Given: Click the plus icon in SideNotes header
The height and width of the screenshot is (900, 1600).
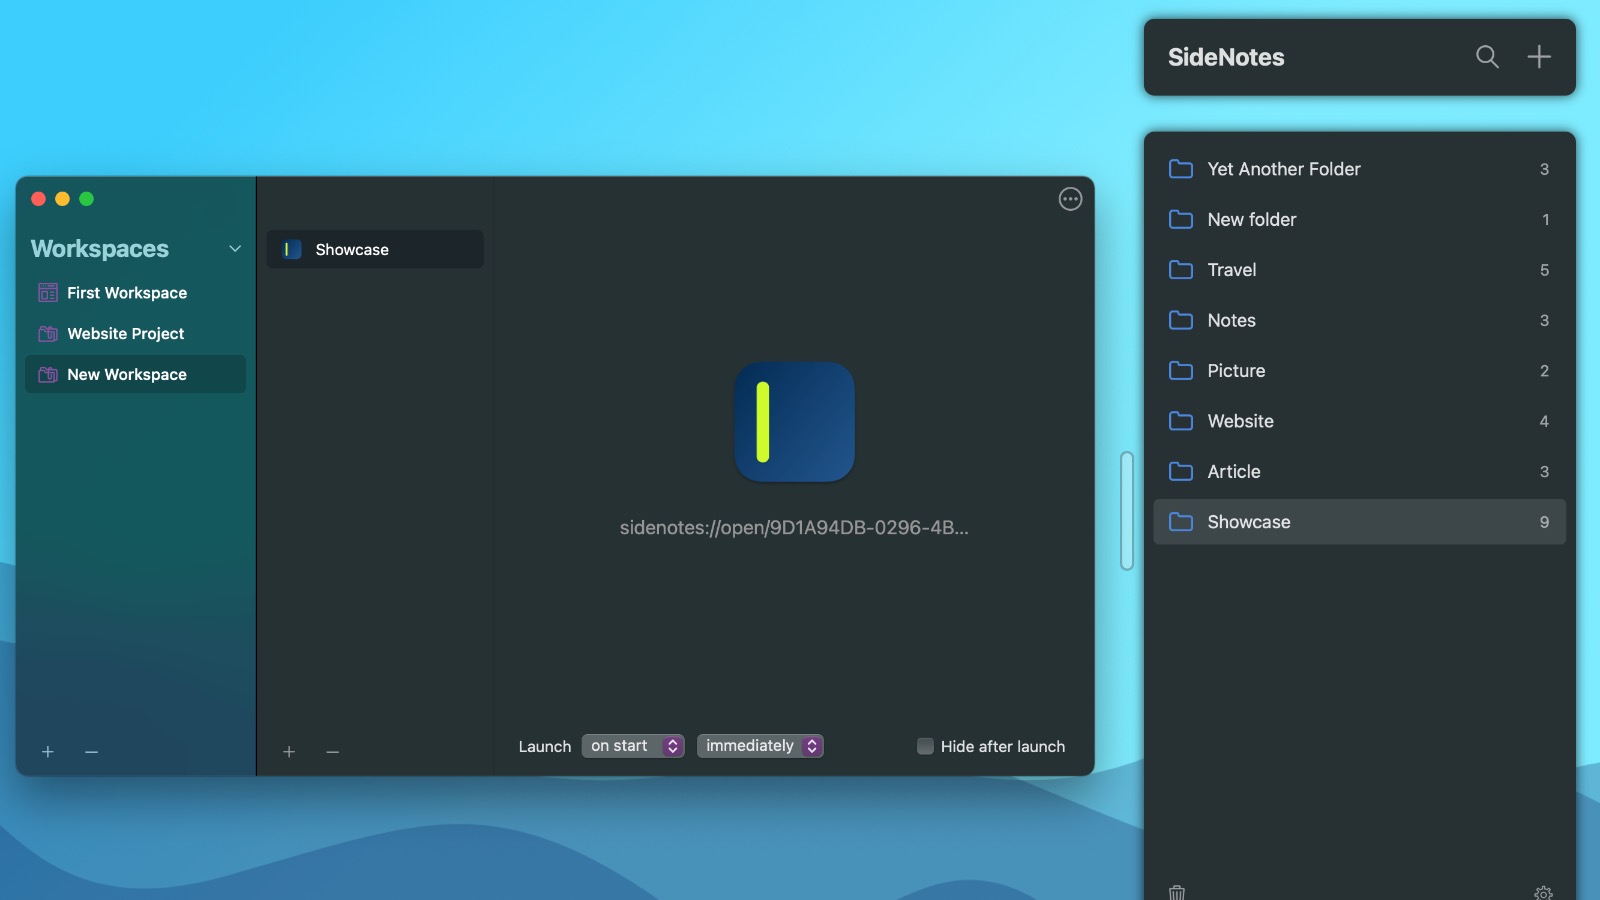Looking at the screenshot, I should click(x=1539, y=57).
